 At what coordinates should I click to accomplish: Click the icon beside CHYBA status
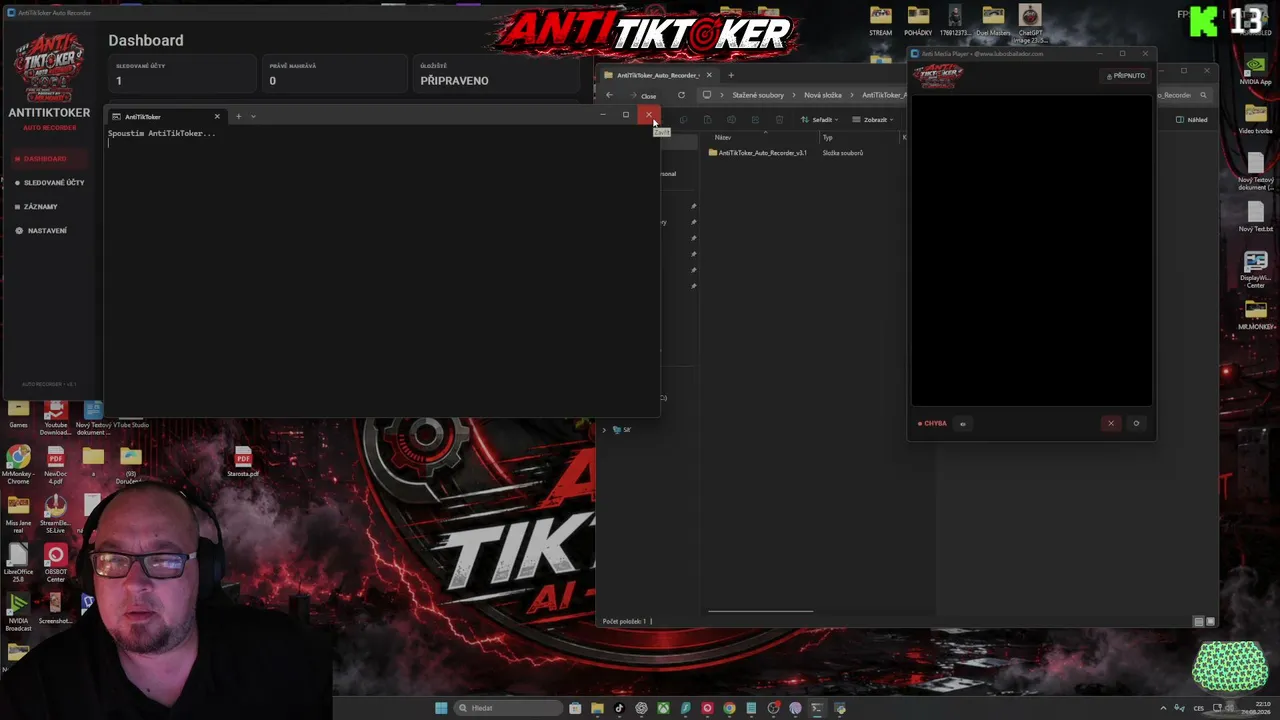[963, 423]
